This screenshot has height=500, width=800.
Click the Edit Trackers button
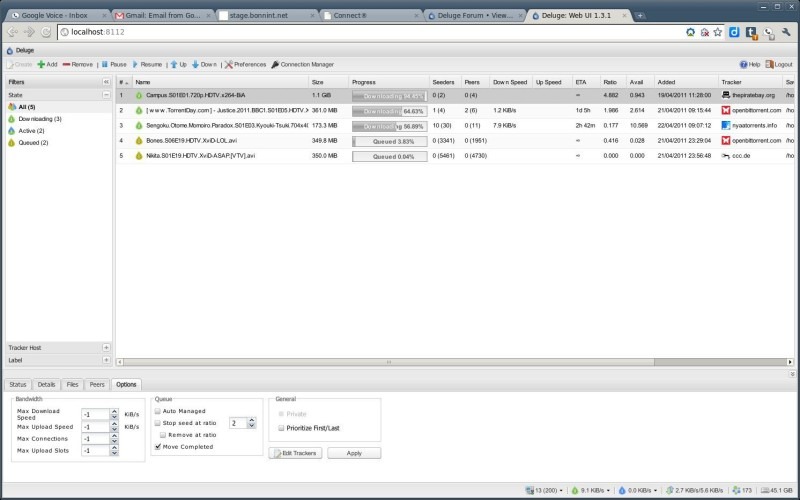[x=295, y=453]
